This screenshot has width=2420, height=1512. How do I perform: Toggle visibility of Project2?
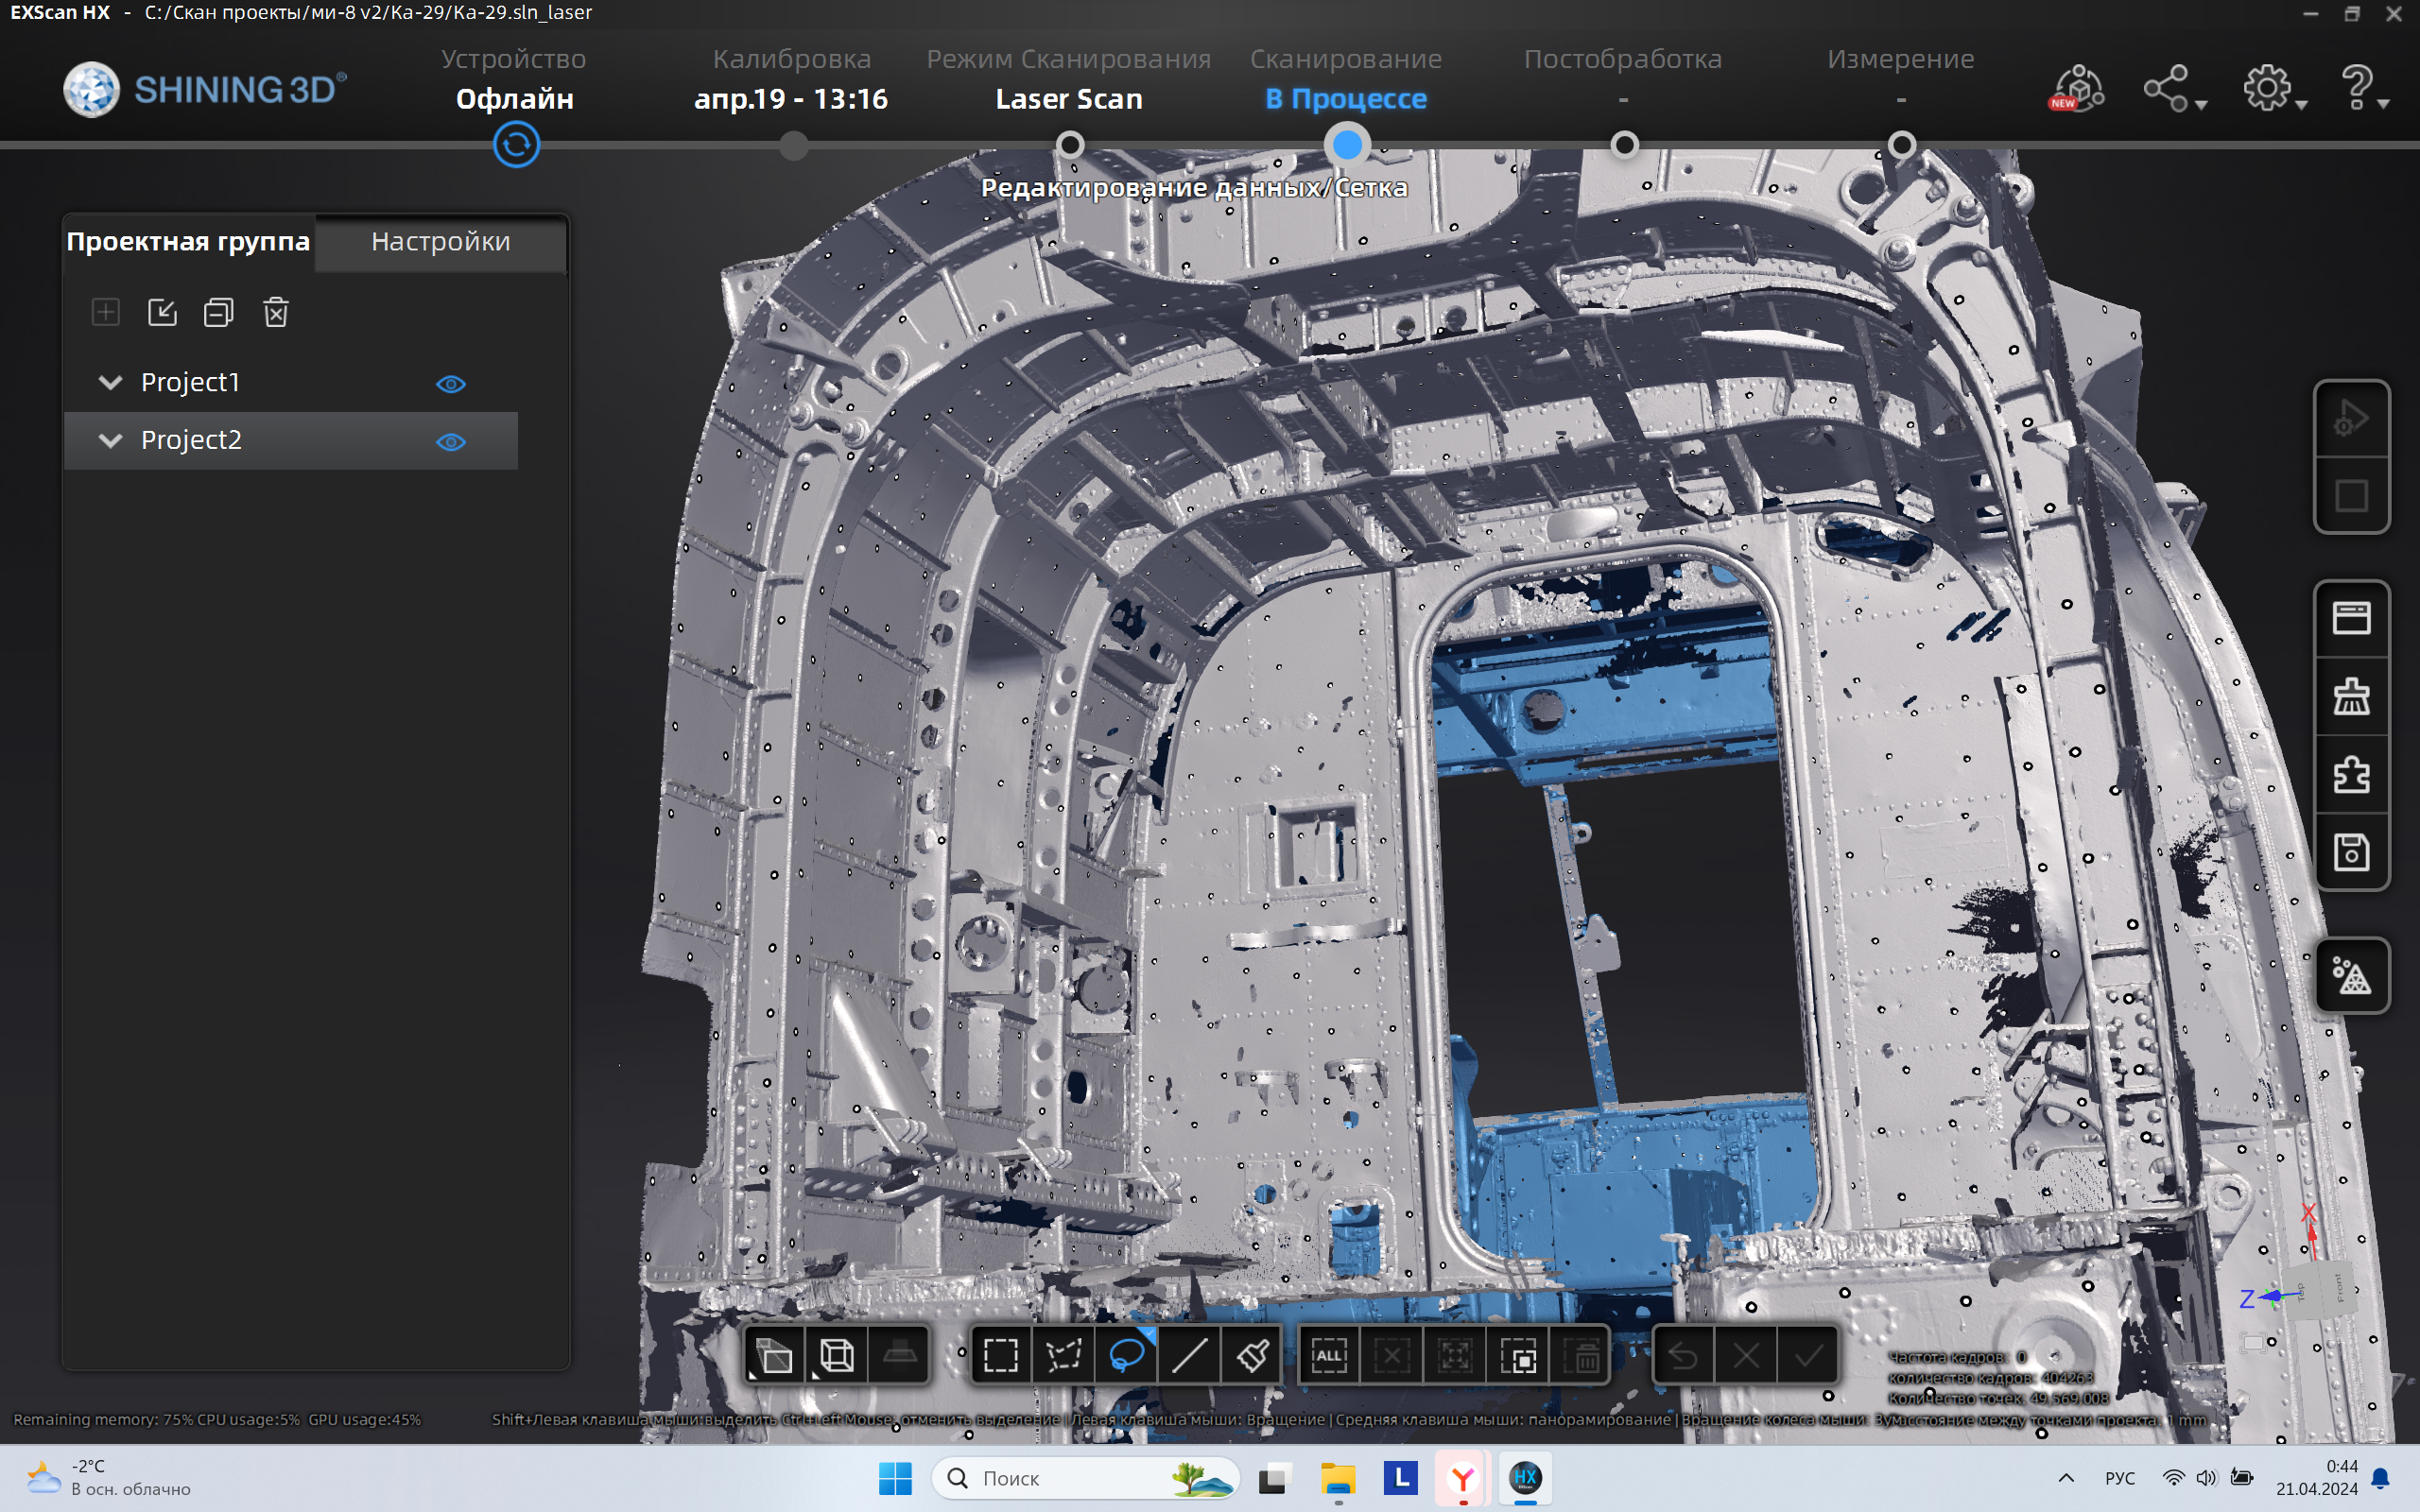451,442
